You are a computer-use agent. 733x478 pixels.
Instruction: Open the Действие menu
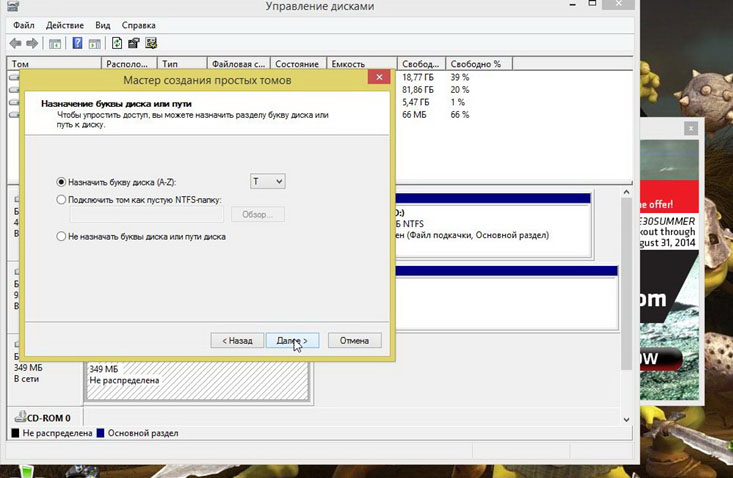click(65, 25)
